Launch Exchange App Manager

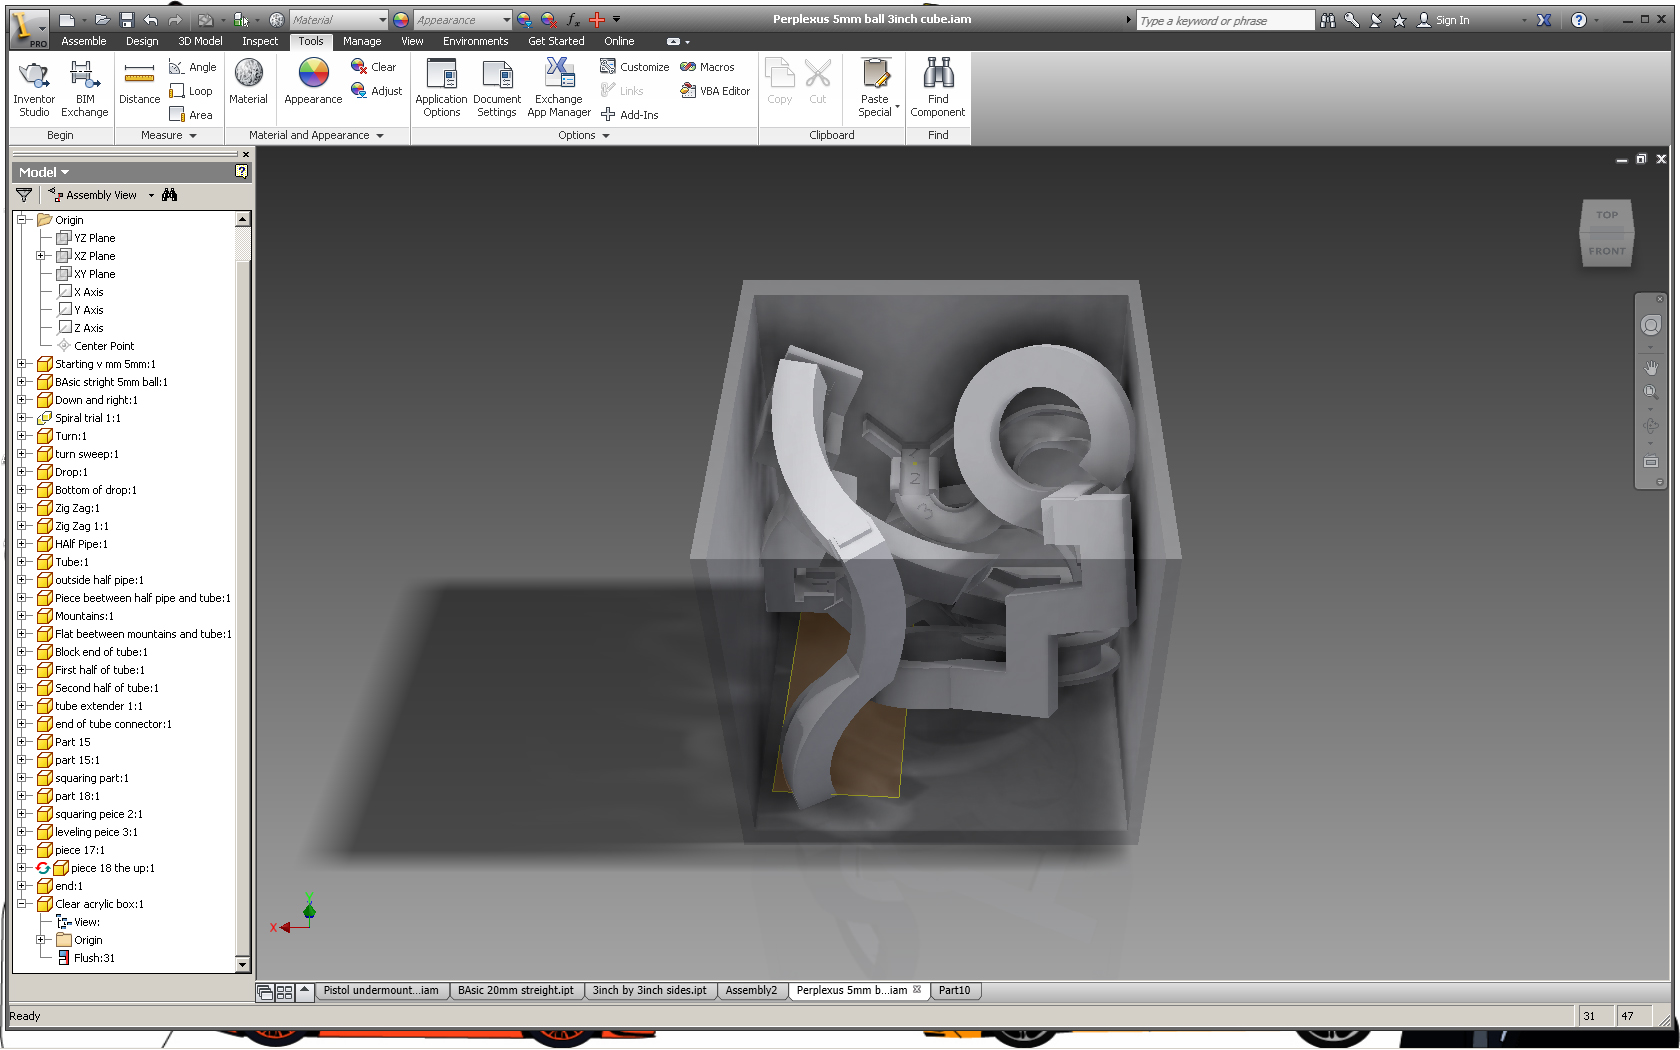click(x=559, y=88)
